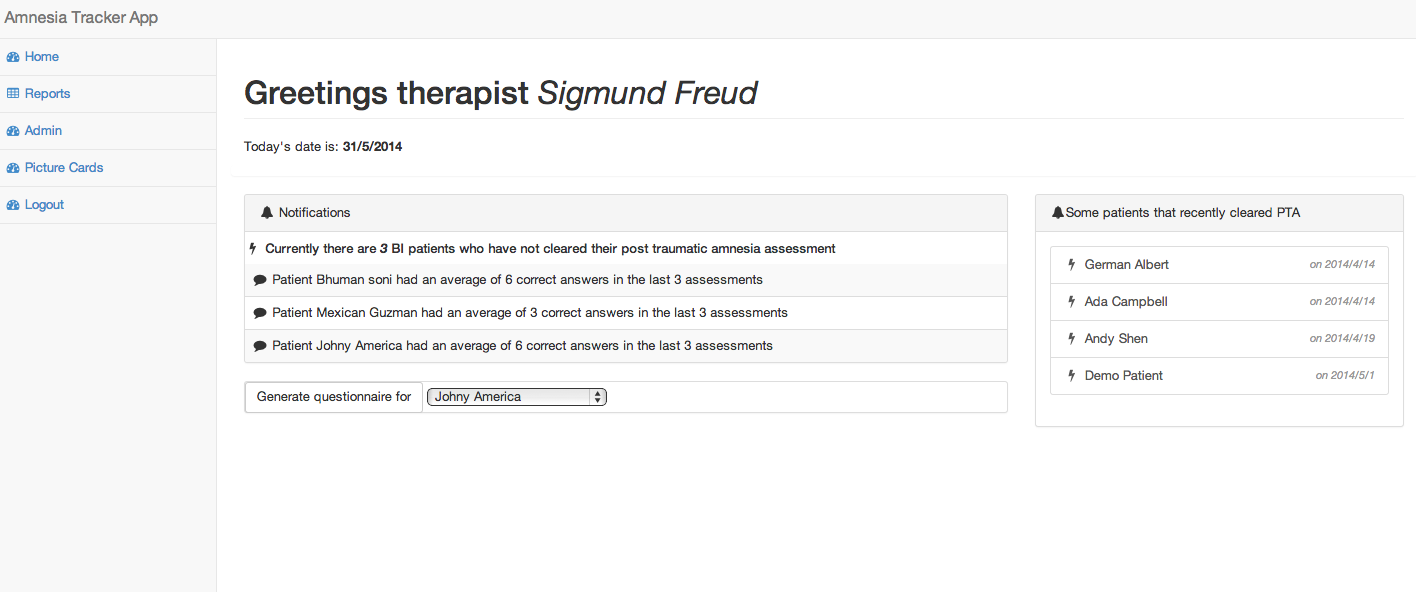Click the lightning icon next to German Albert
1416x592 pixels.
click(1072, 265)
